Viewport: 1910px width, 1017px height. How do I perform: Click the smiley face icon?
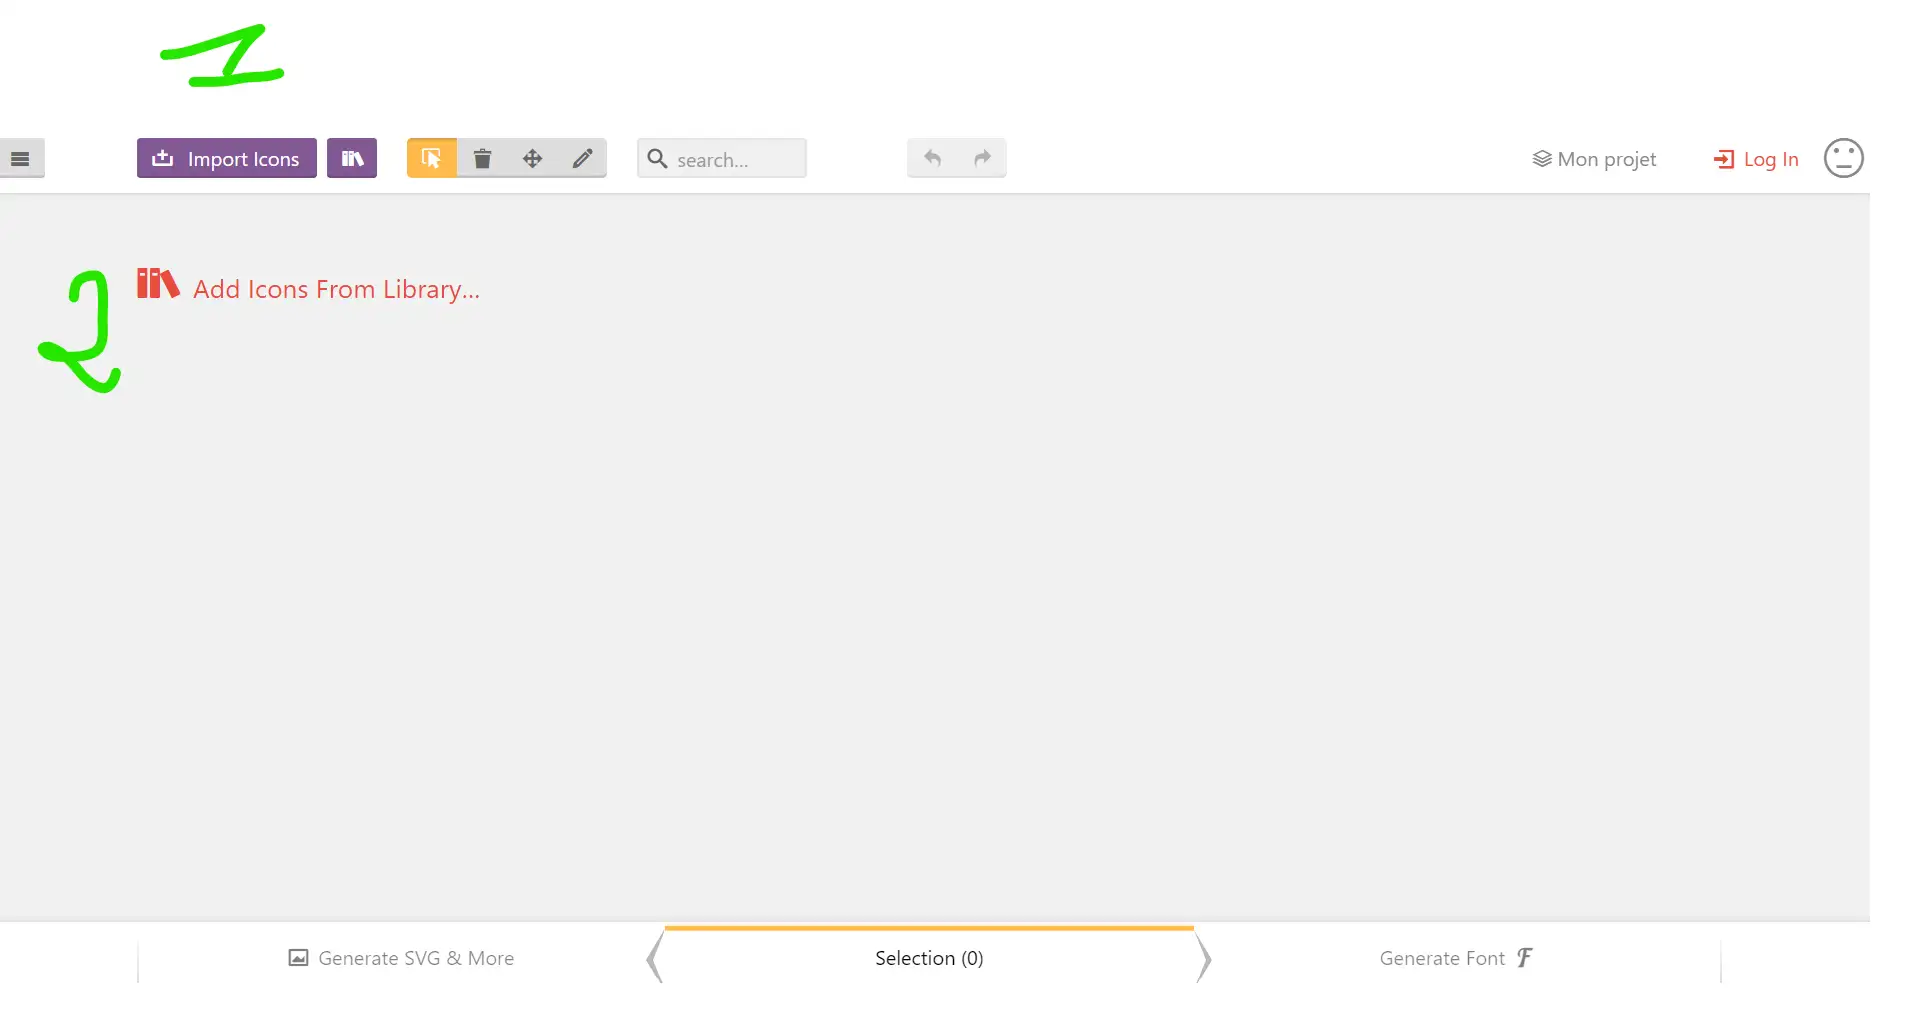(x=1843, y=158)
